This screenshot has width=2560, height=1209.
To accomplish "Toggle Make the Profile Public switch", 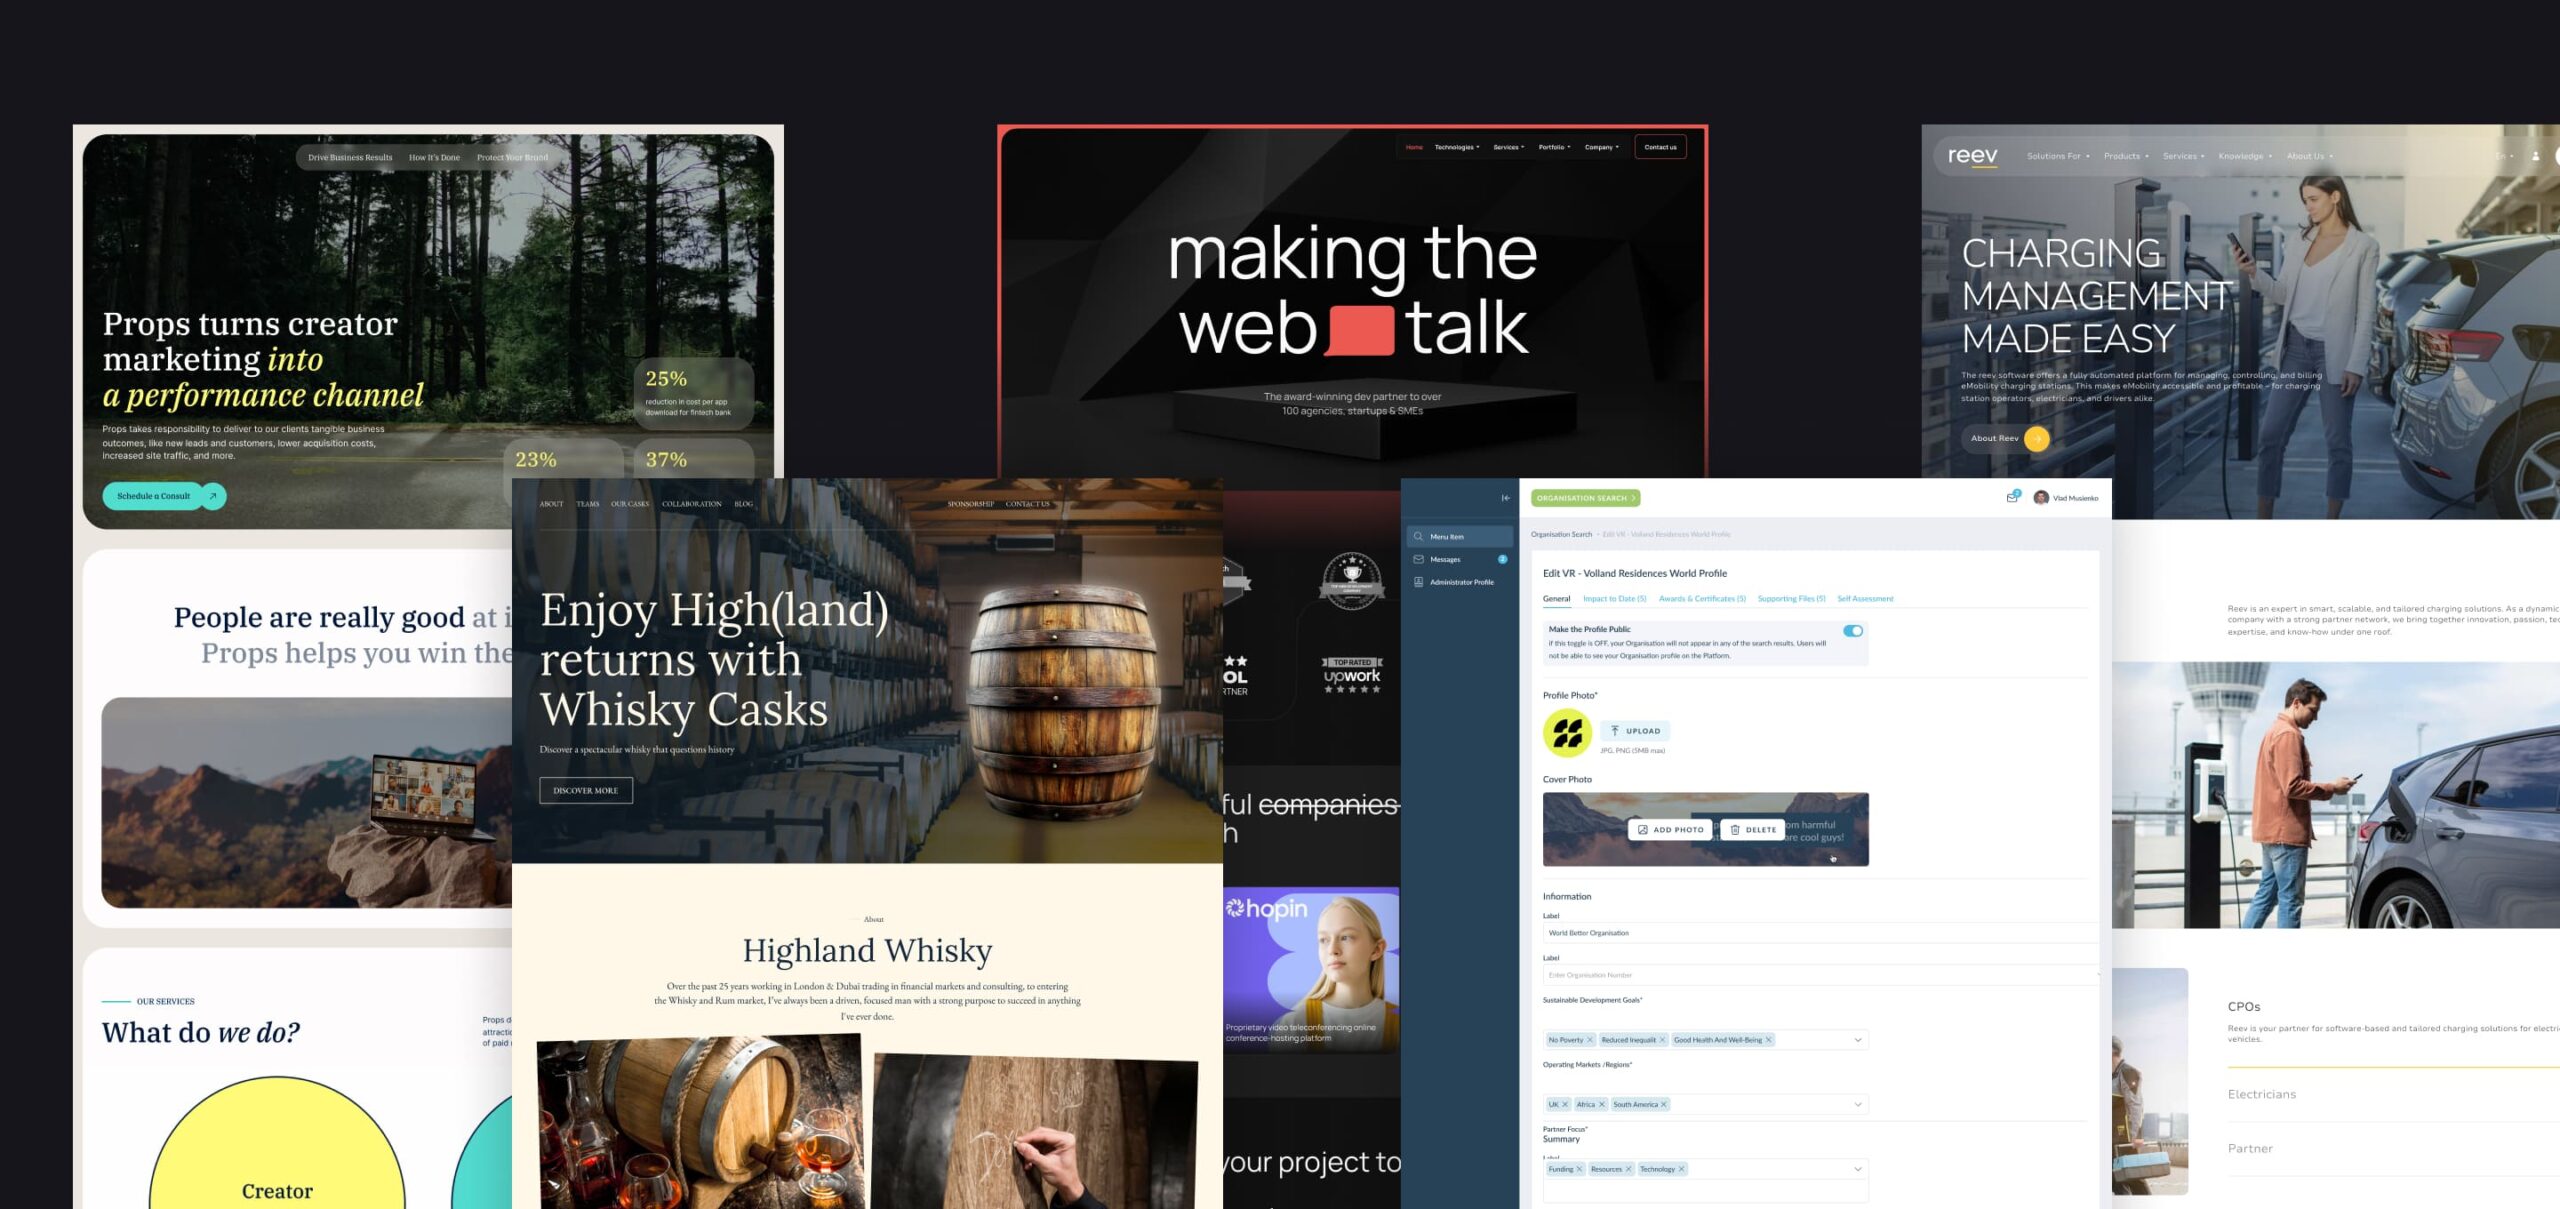I will pyautogui.click(x=1853, y=631).
